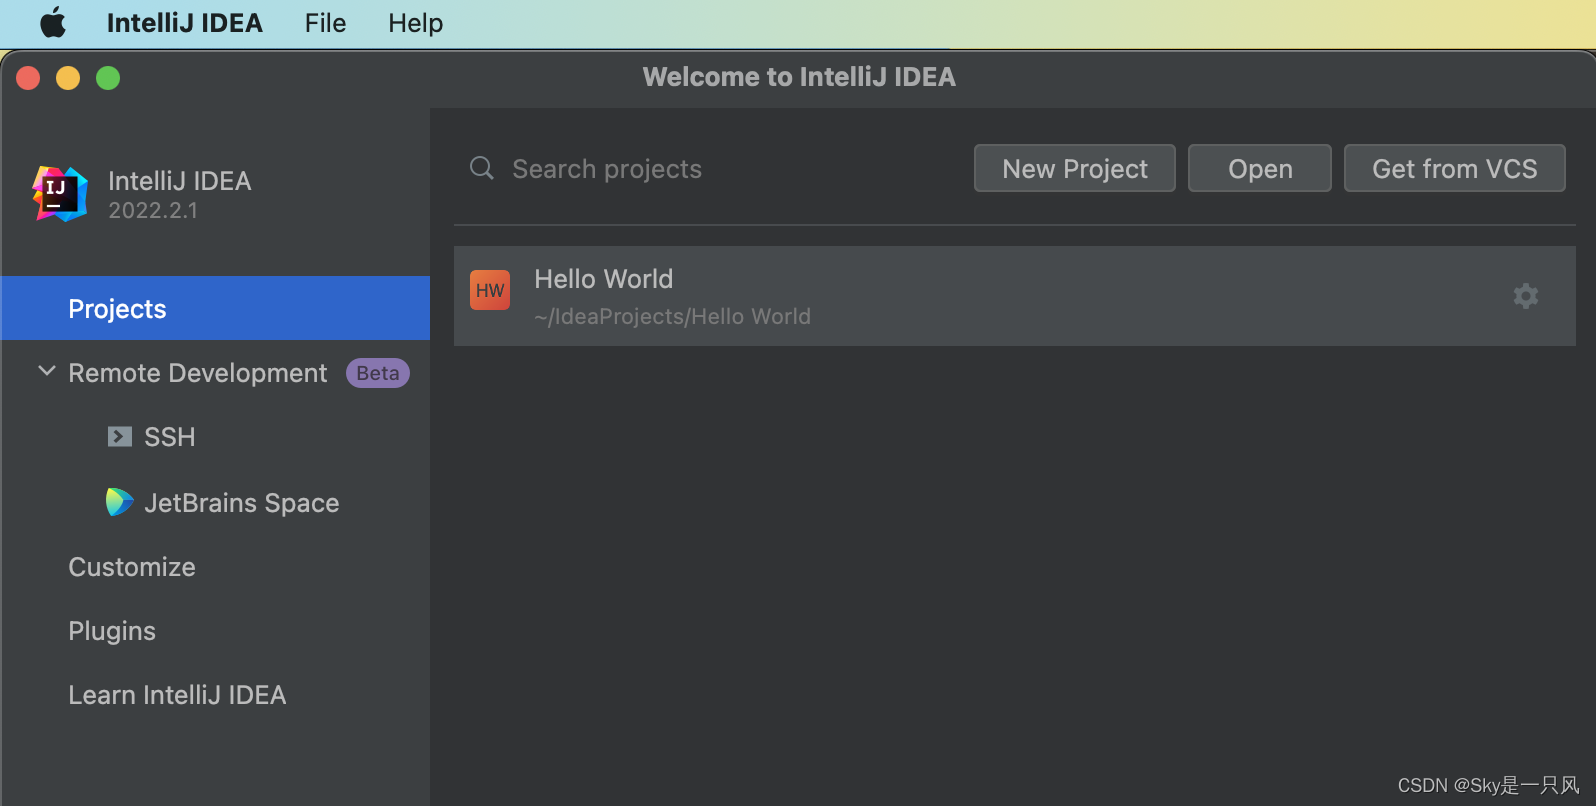Open the IntelliJ IDEA application menu
The height and width of the screenshot is (806, 1596).
coord(184,23)
